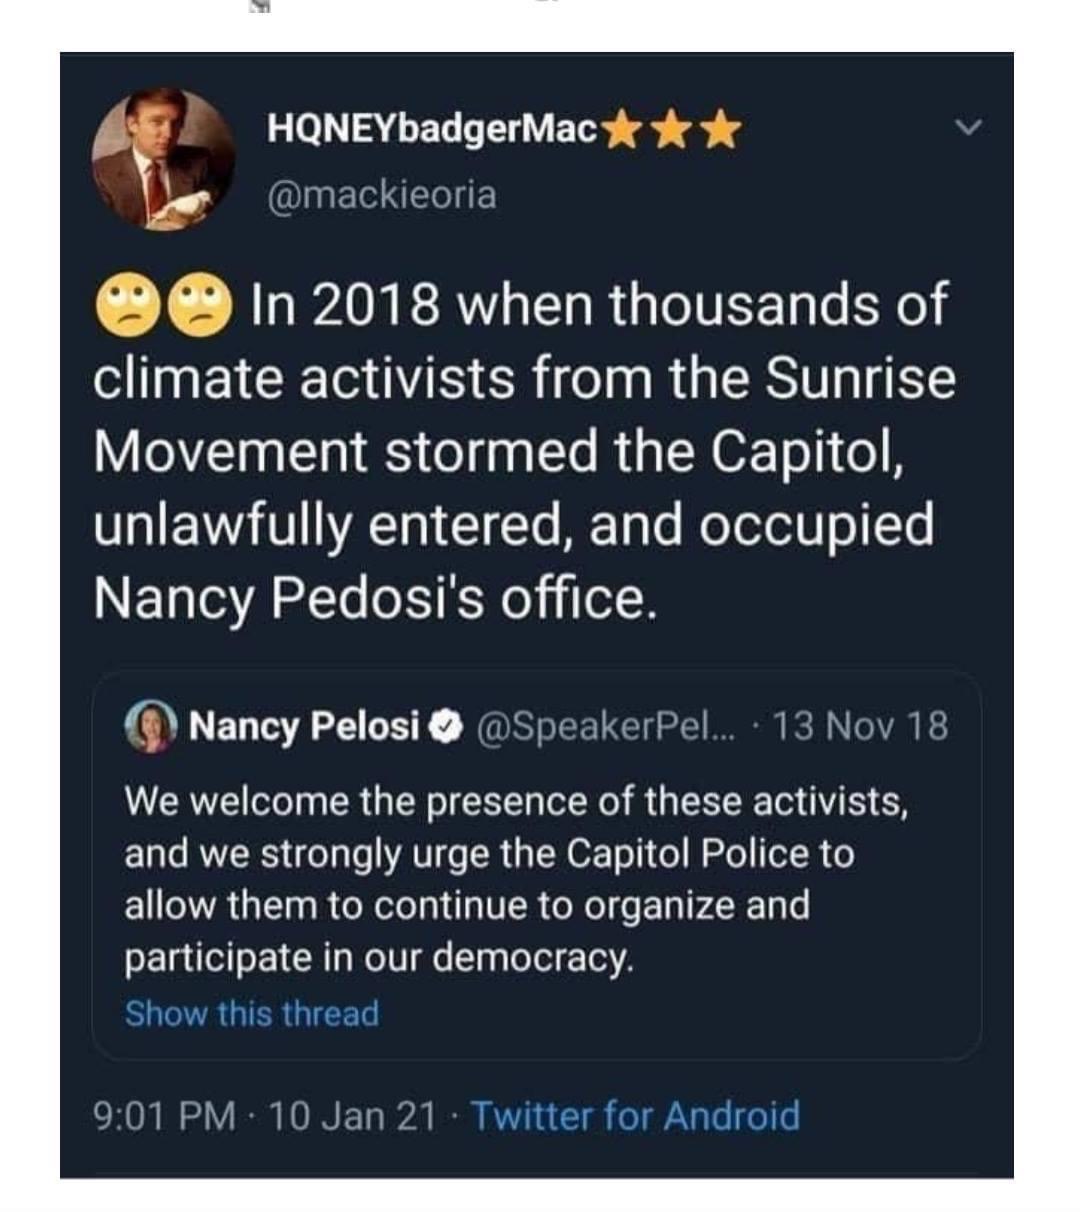This screenshot has width=1080, height=1212.
Task: Click HQNEYbadgerMac's profile avatar photo
Action: (x=163, y=161)
